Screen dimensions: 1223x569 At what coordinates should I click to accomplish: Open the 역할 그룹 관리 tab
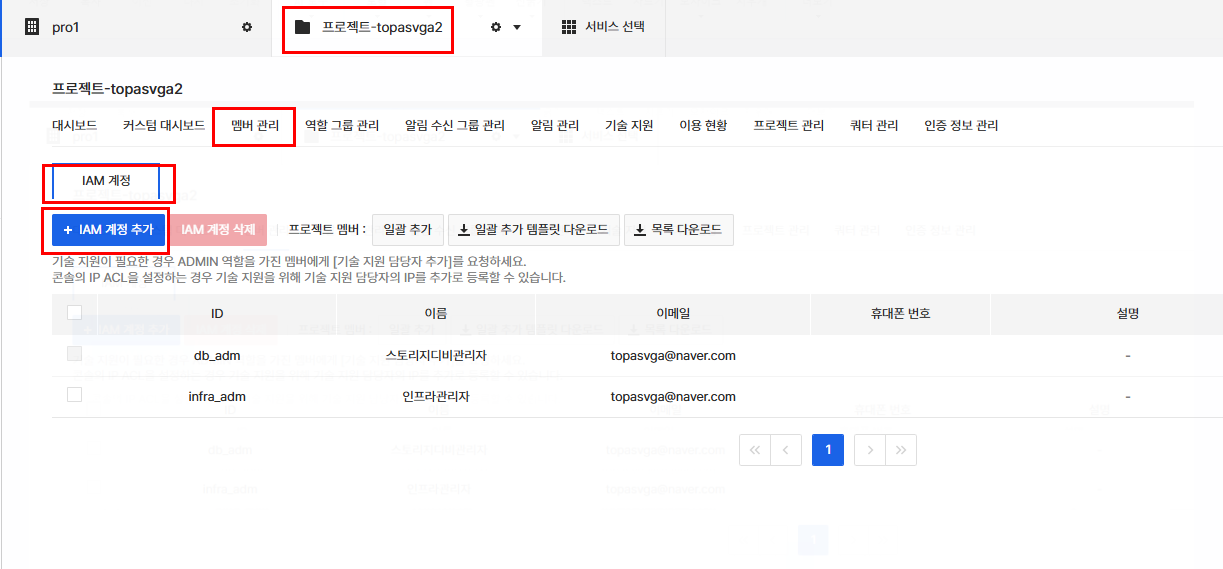pos(342,125)
